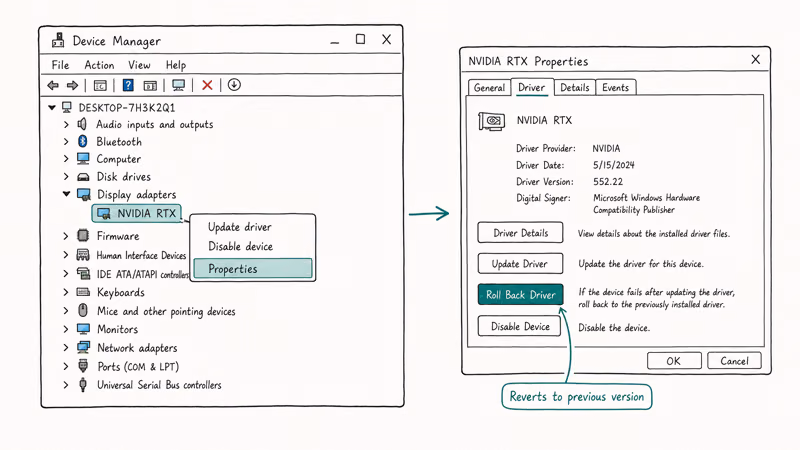Click the Driver Date value 5/15/2024

pyautogui.click(x=614, y=165)
